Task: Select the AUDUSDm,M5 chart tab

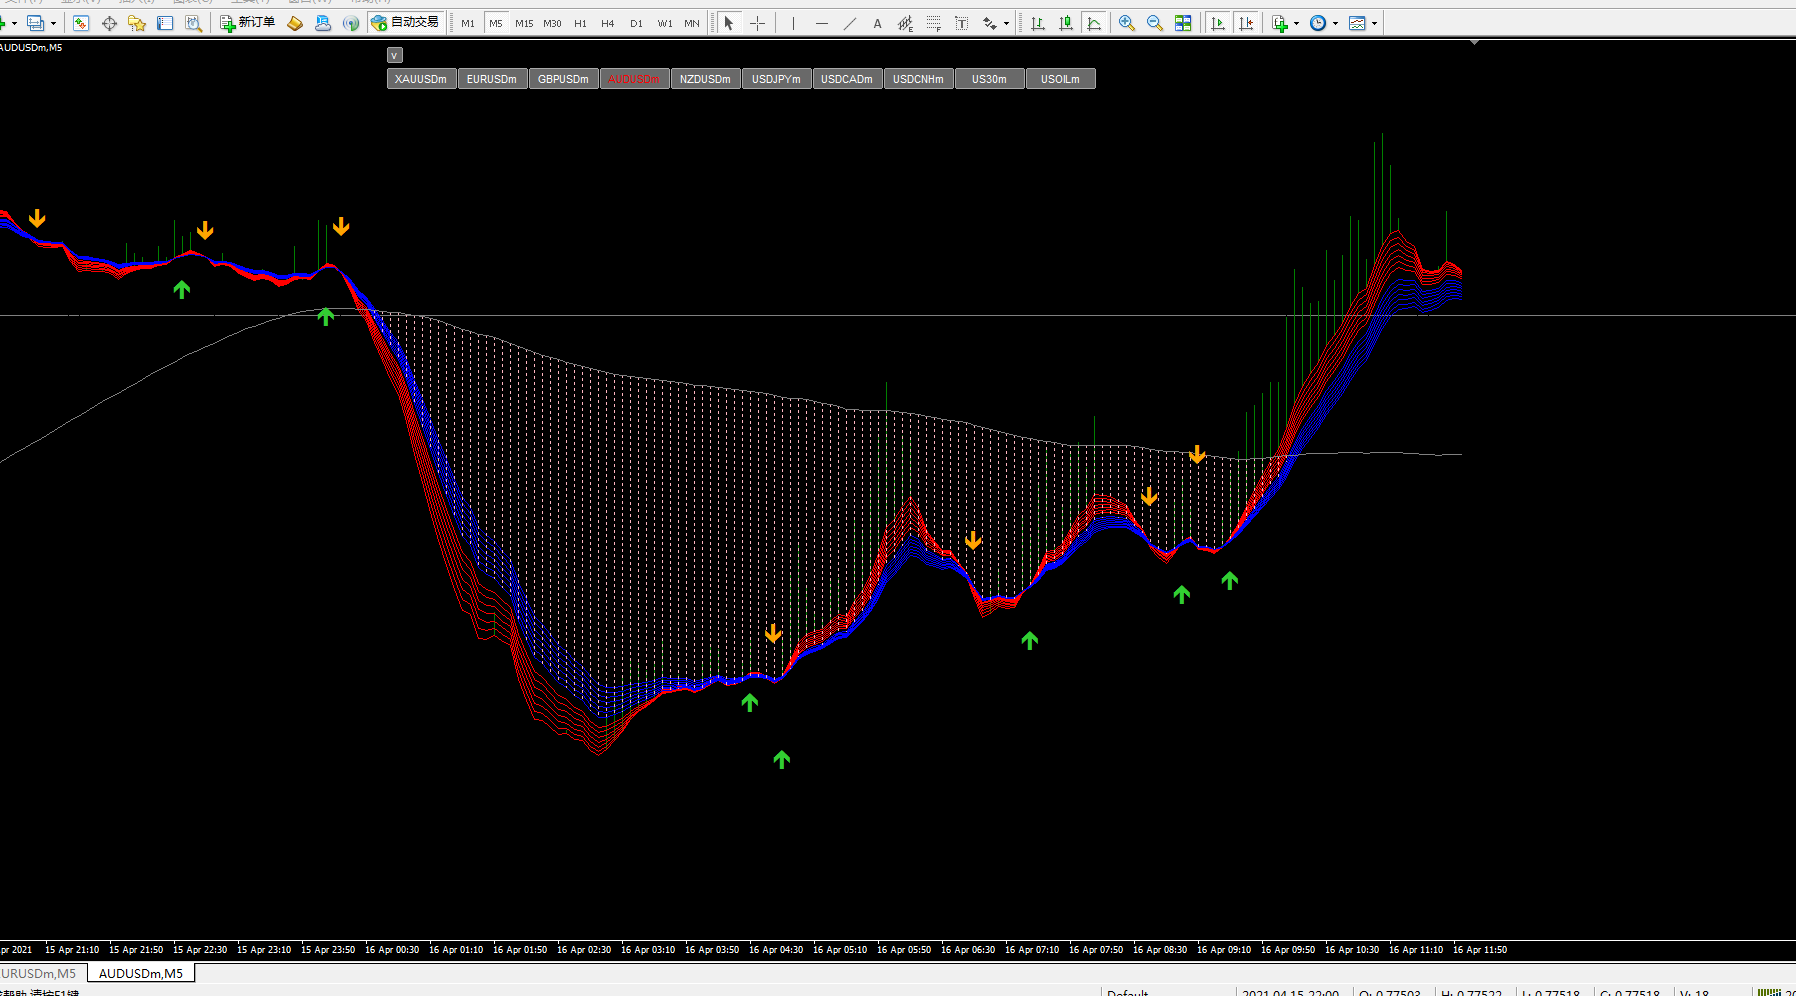Action: tap(141, 973)
